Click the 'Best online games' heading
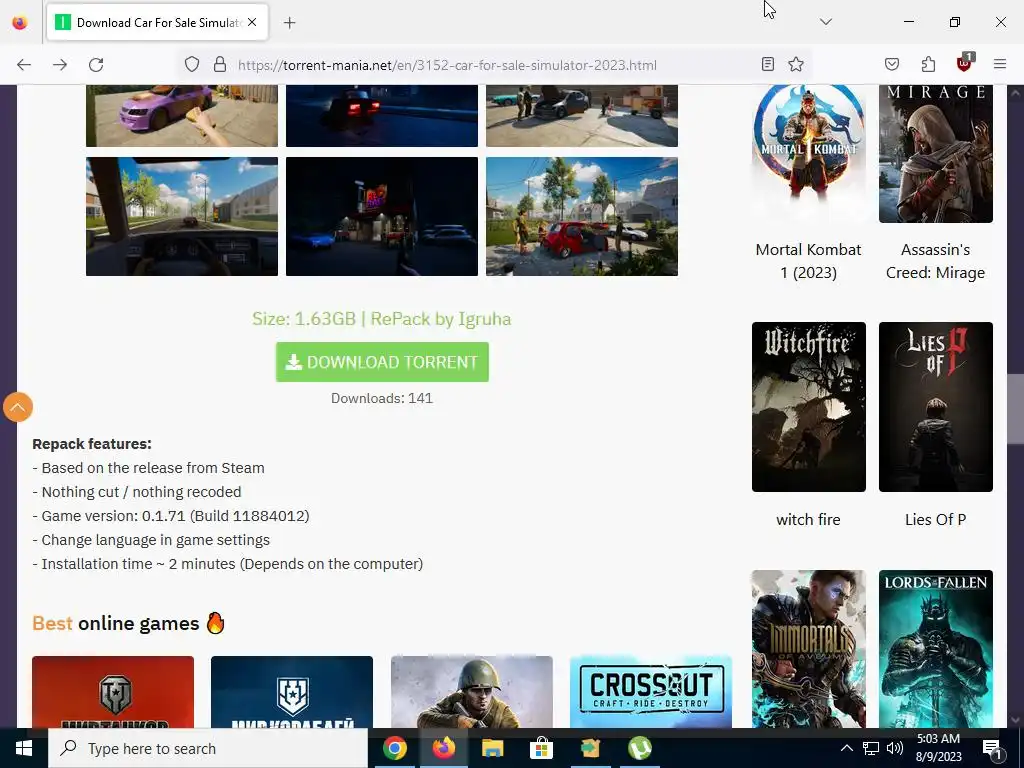 tap(129, 624)
